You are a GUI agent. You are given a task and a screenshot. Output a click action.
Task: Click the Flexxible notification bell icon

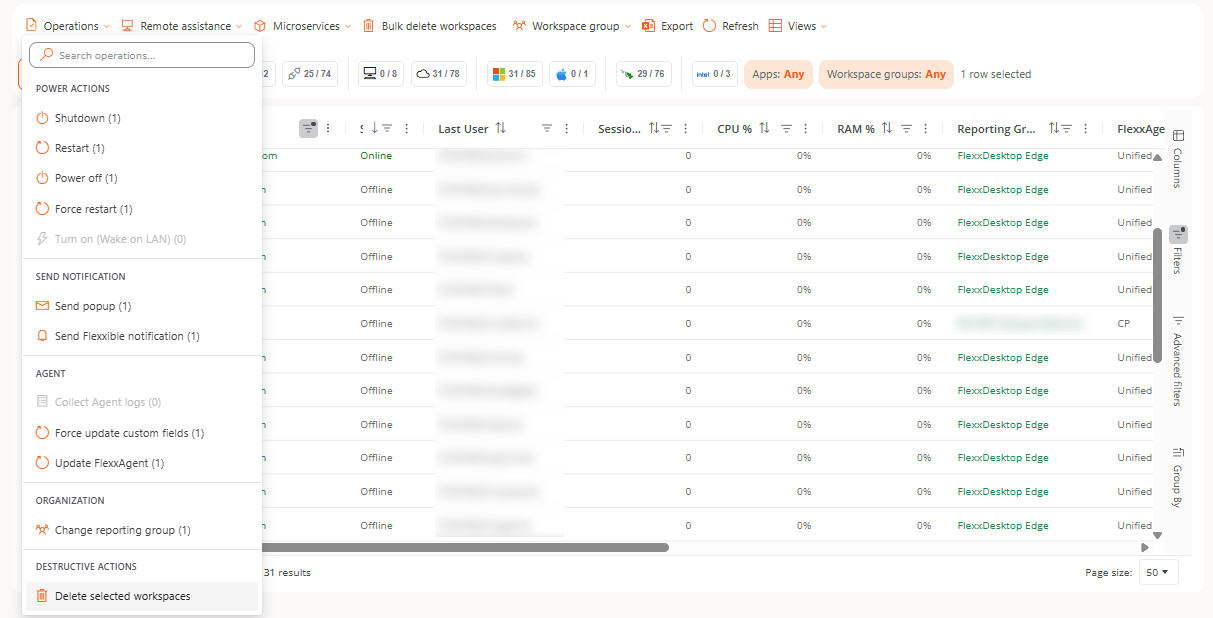[42, 336]
